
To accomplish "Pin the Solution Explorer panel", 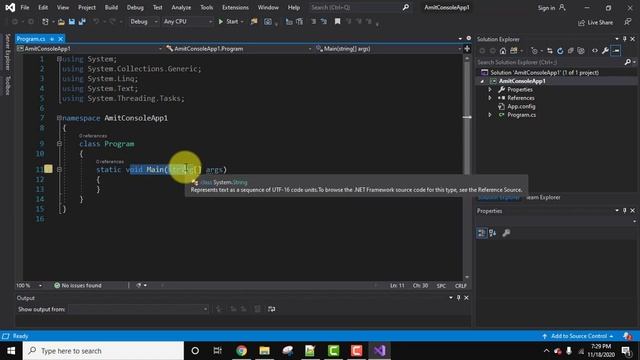I will [624, 39].
